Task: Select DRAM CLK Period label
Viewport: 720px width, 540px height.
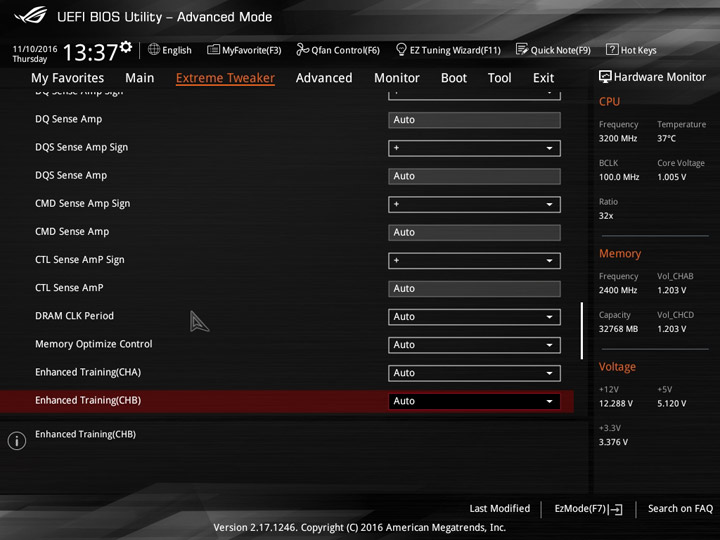Action: [x=74, y=316]
